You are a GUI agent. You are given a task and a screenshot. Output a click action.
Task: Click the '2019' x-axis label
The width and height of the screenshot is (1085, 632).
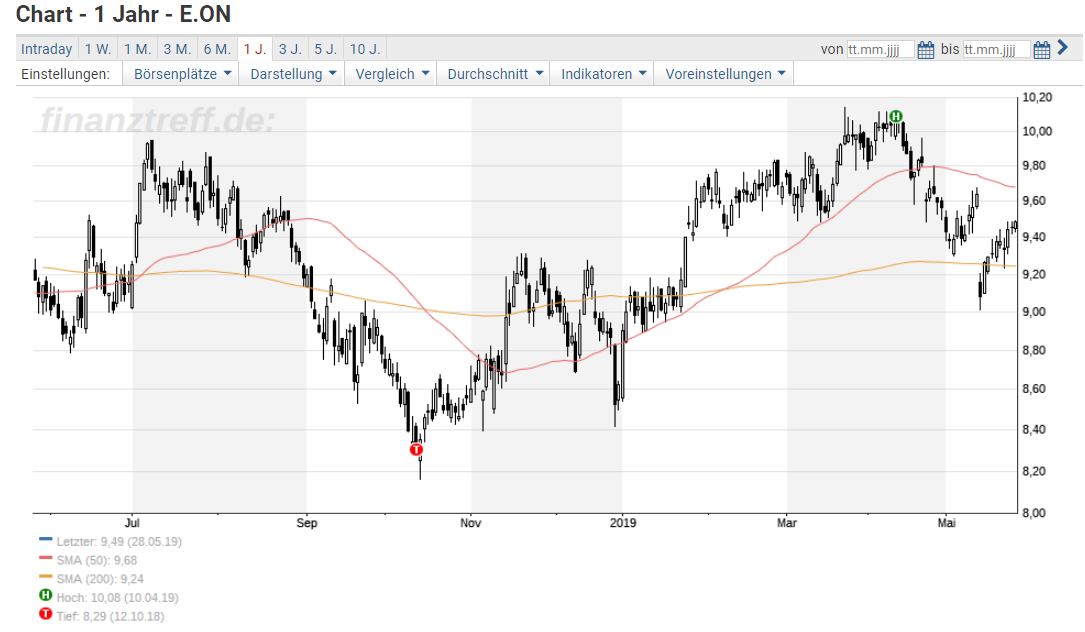coord(623,523)
